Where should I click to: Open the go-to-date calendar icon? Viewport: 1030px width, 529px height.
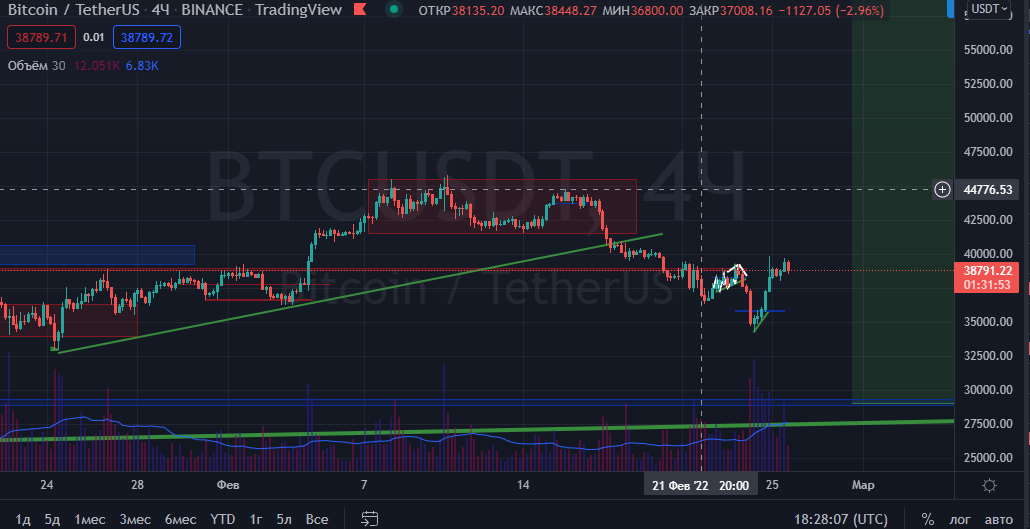370,519
